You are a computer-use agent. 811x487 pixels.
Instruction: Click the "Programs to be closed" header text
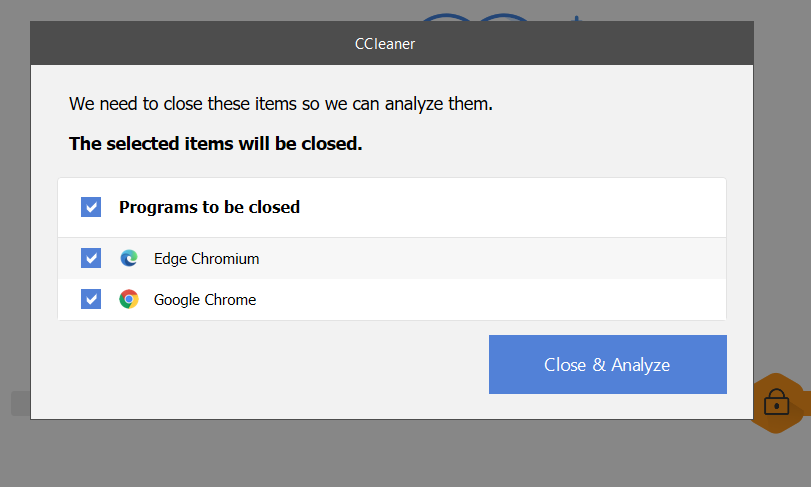click(x=209, y=207)
